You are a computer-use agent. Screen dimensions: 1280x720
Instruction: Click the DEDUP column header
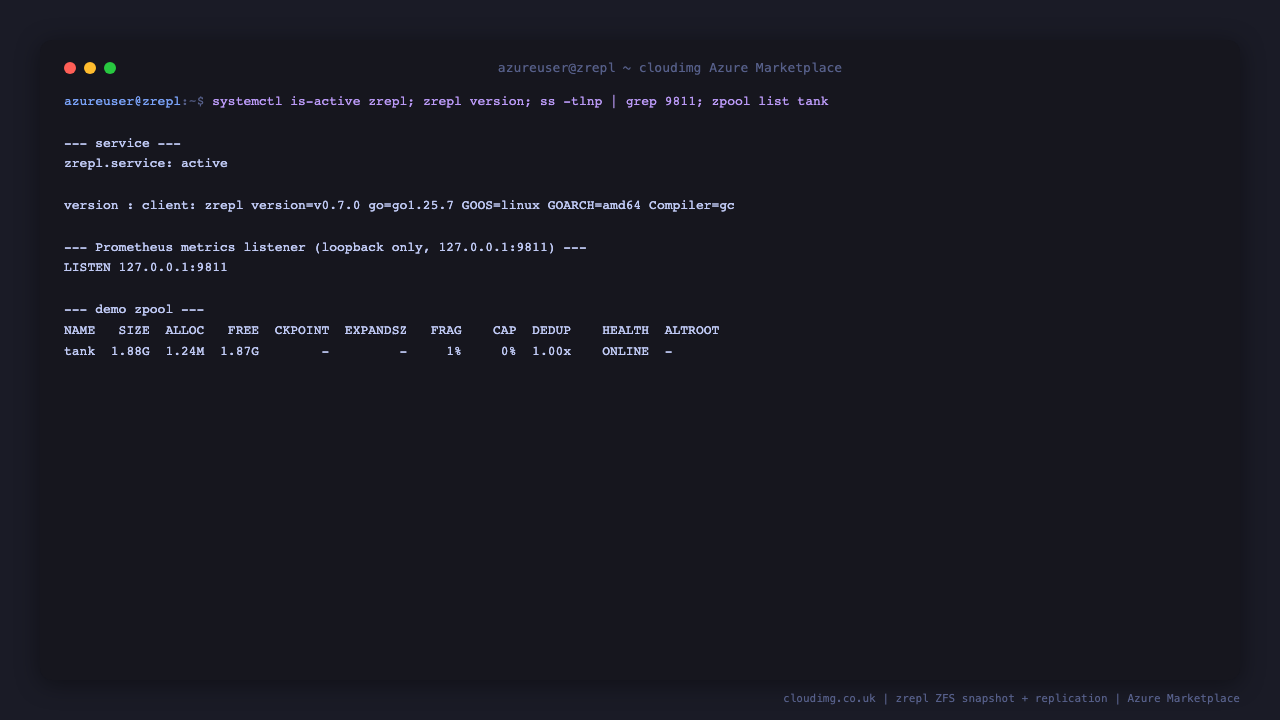(552, 330)
